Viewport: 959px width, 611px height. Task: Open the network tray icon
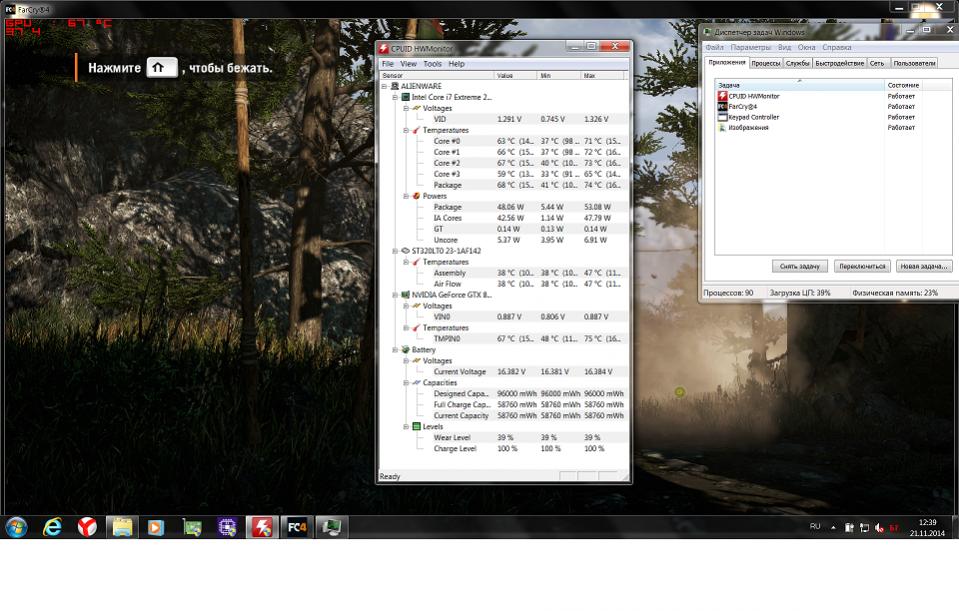pos(864,527)
